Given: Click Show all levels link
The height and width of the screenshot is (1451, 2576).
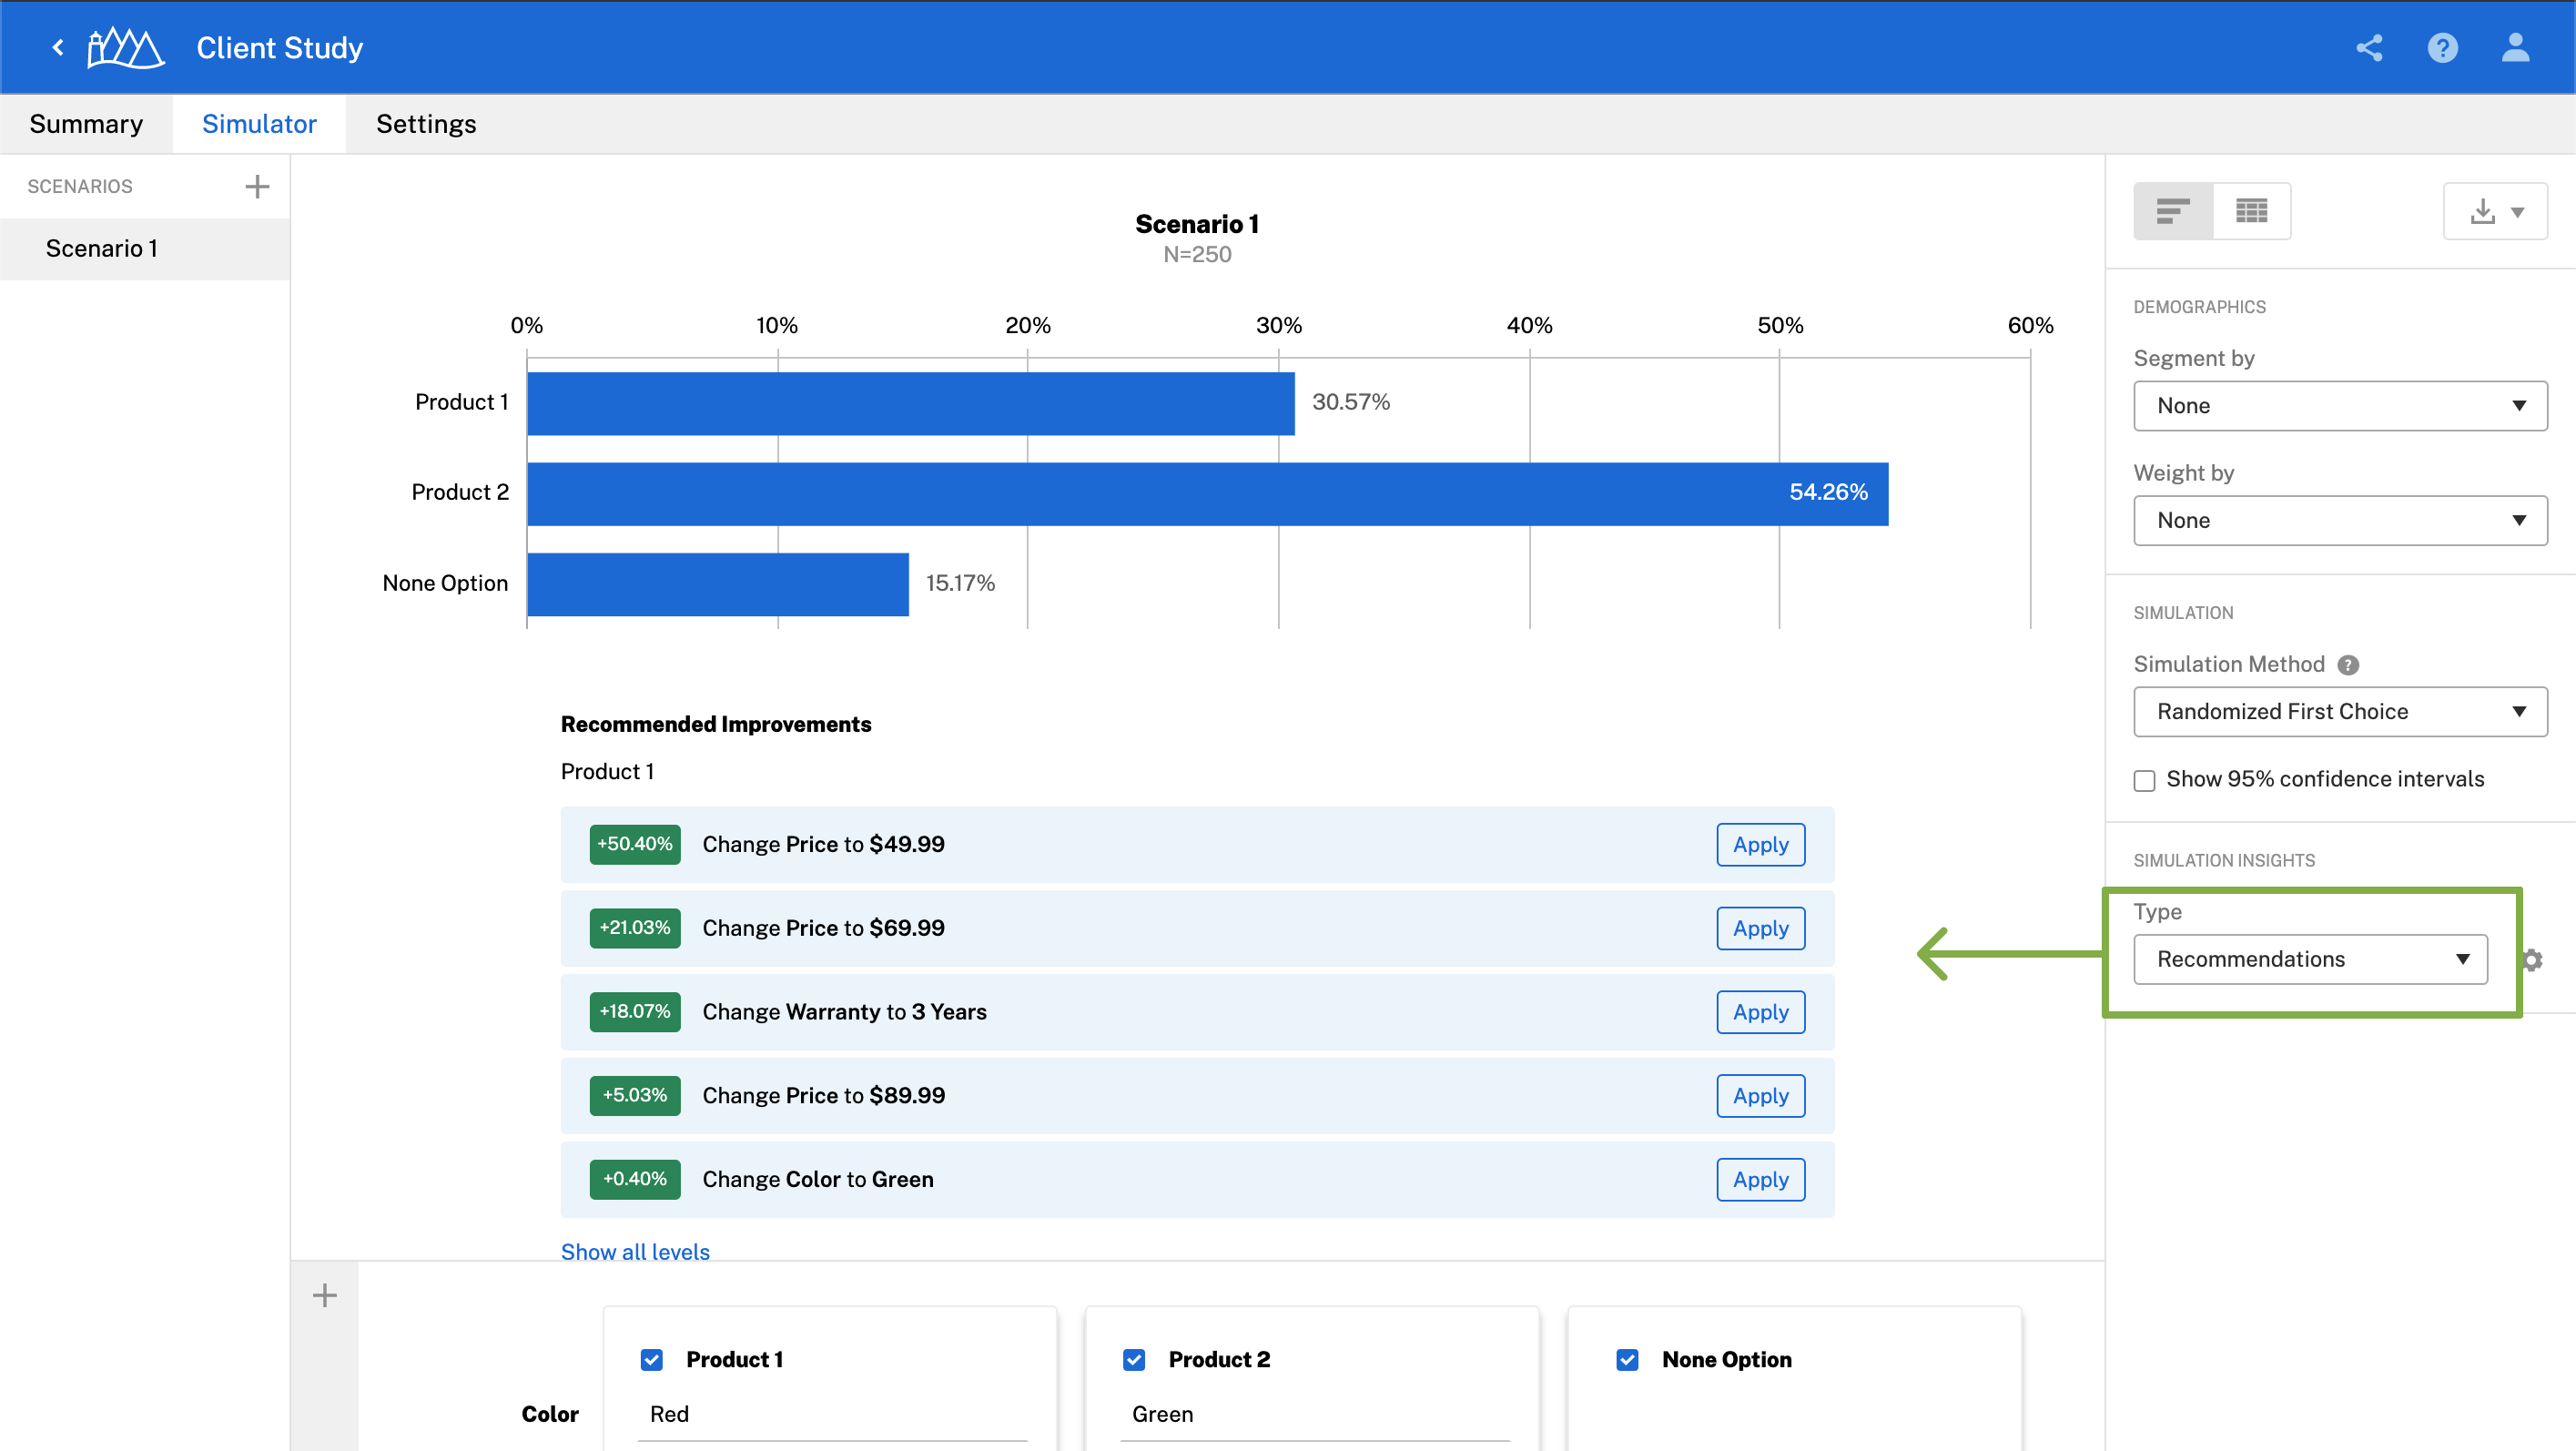Looking at the screenshot, I should 635,1252.
